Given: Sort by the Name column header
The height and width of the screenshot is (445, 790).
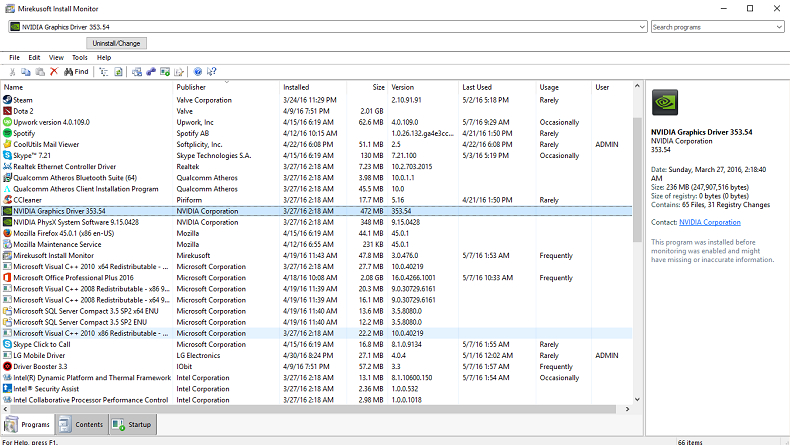Looking at the screenshot, I should pos(87,87).
